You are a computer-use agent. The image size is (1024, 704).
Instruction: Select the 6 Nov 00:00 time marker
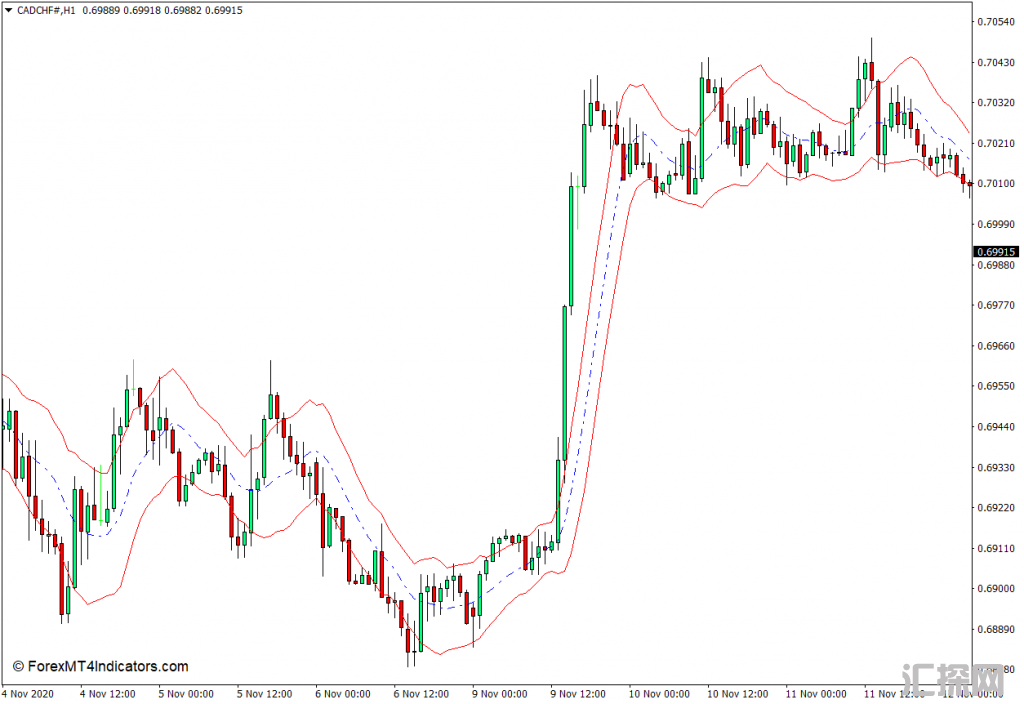click(343, 694)
